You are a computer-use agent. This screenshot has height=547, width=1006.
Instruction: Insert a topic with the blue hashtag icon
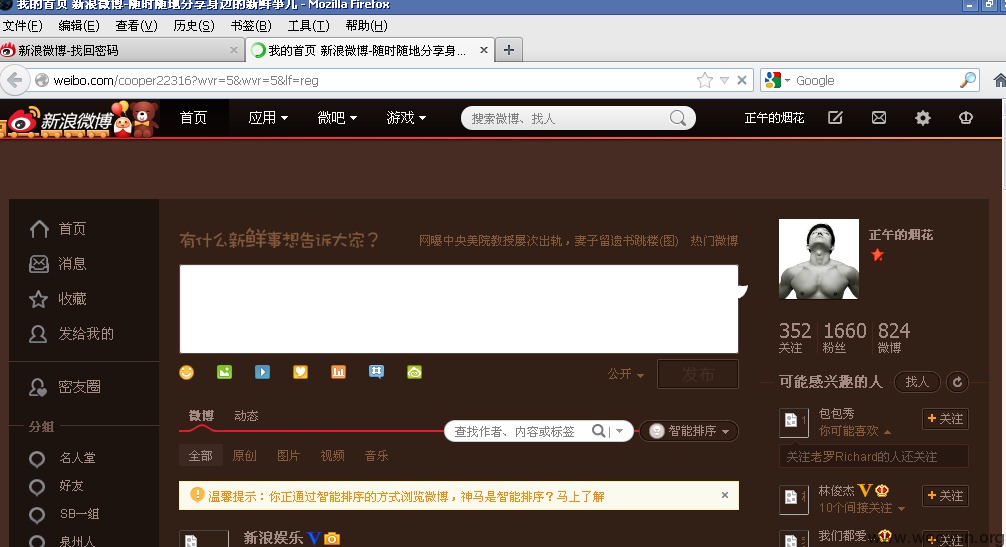[x=377, y=372]
